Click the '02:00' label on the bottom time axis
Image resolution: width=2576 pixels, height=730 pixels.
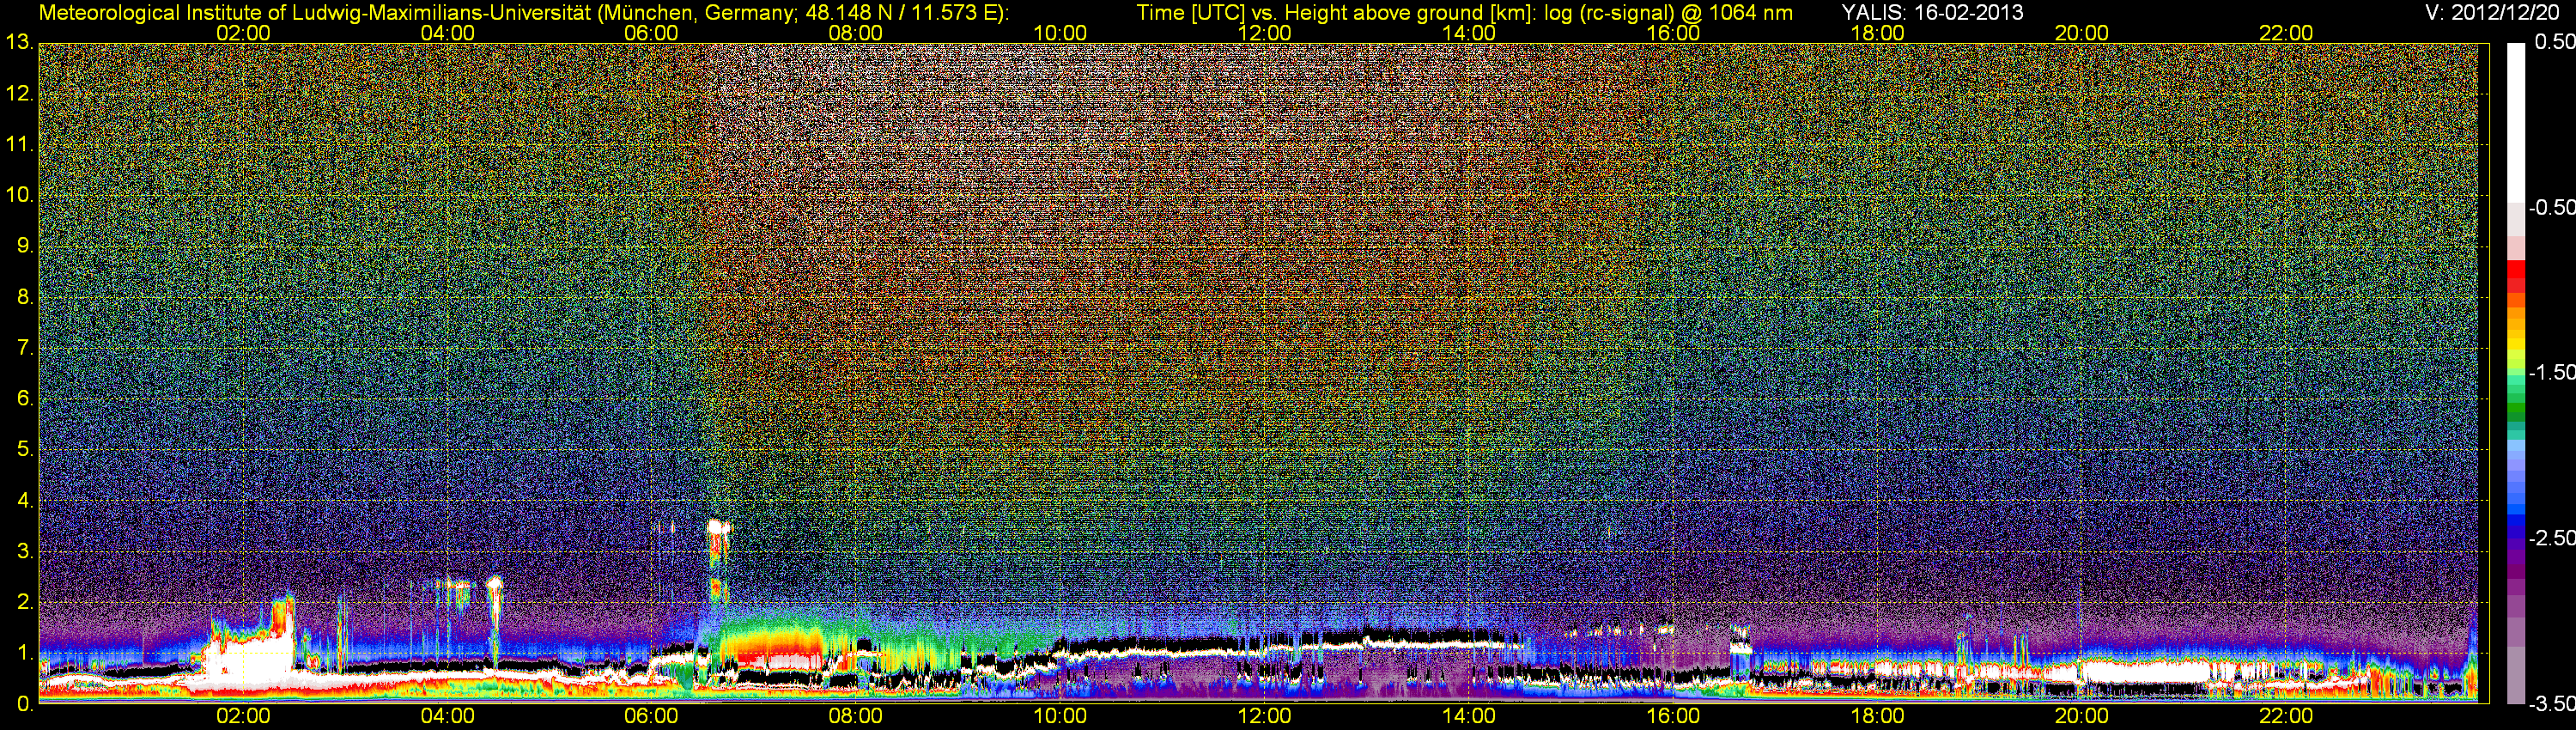[x=243, y=716]
